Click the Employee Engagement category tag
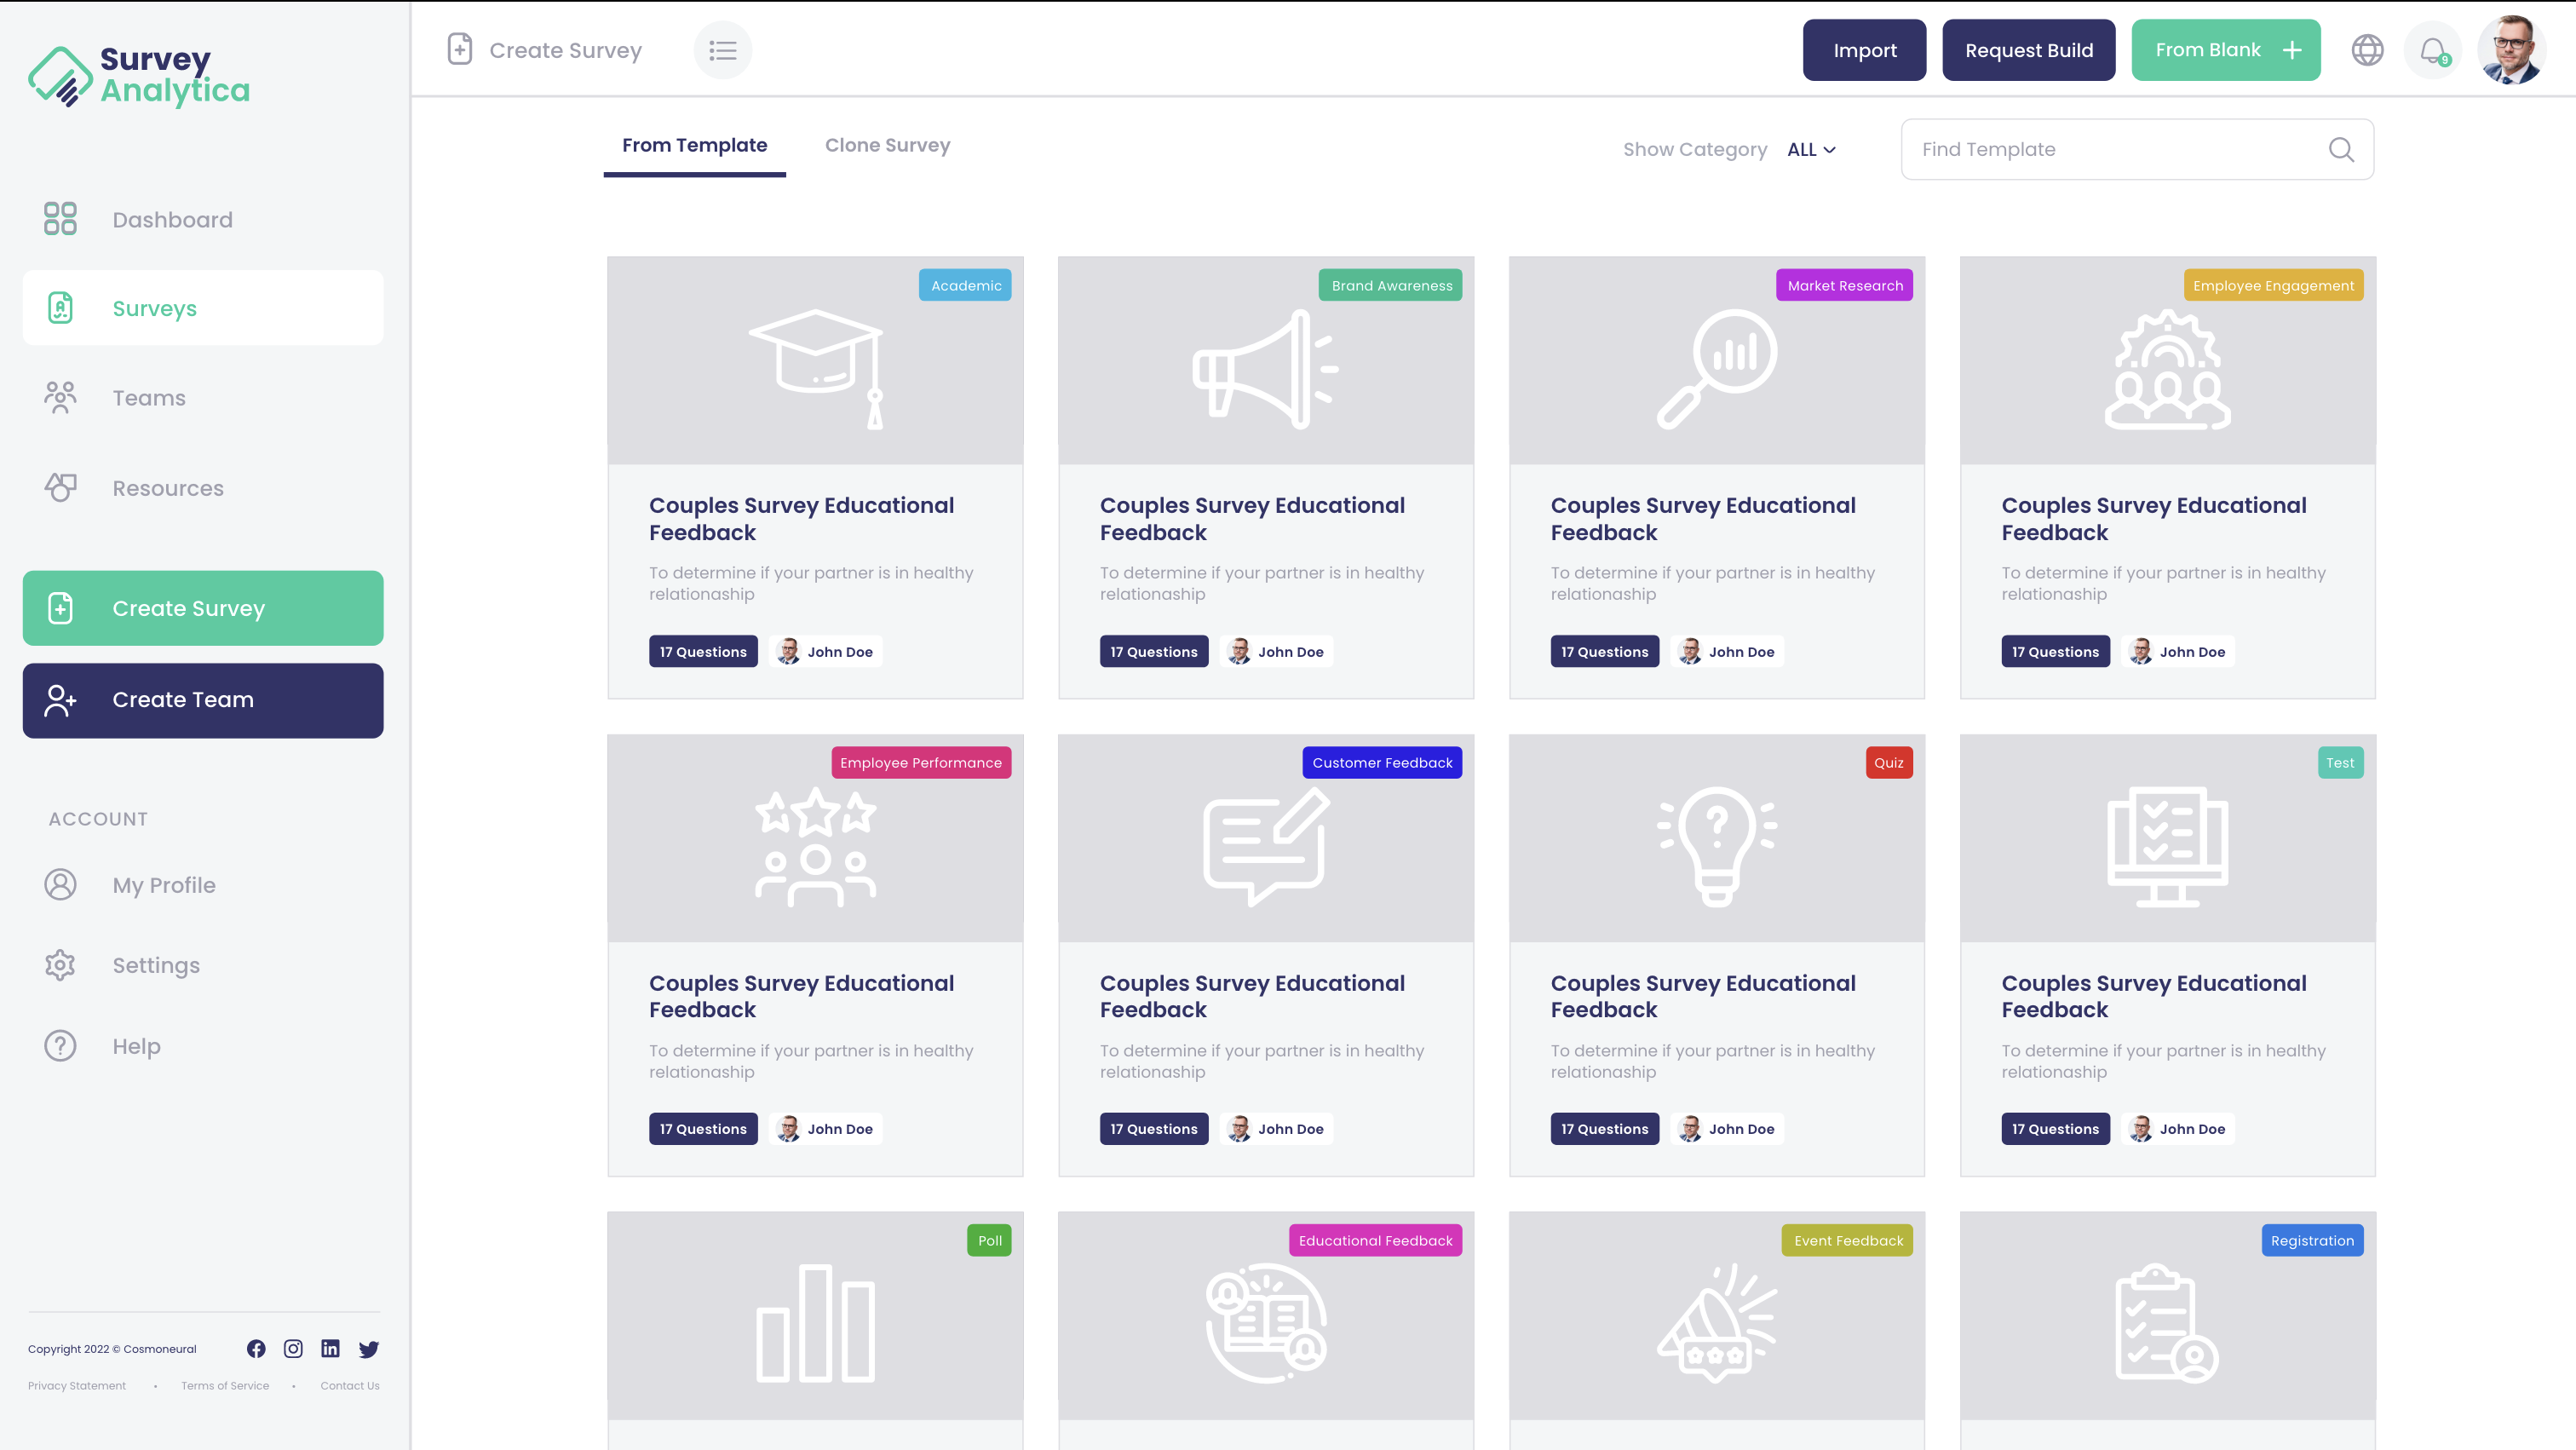Image resolution: width=2576 pixels, height=1450 pixels. pos(2273,285)
